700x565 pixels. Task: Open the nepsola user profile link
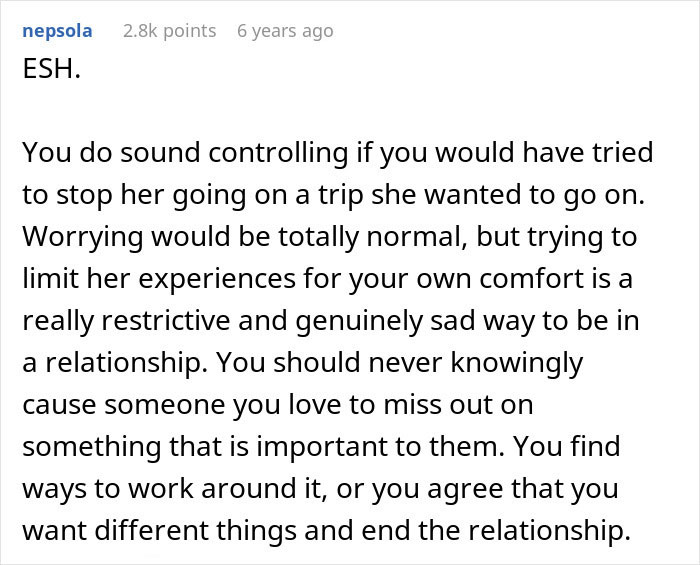point(57,31)
